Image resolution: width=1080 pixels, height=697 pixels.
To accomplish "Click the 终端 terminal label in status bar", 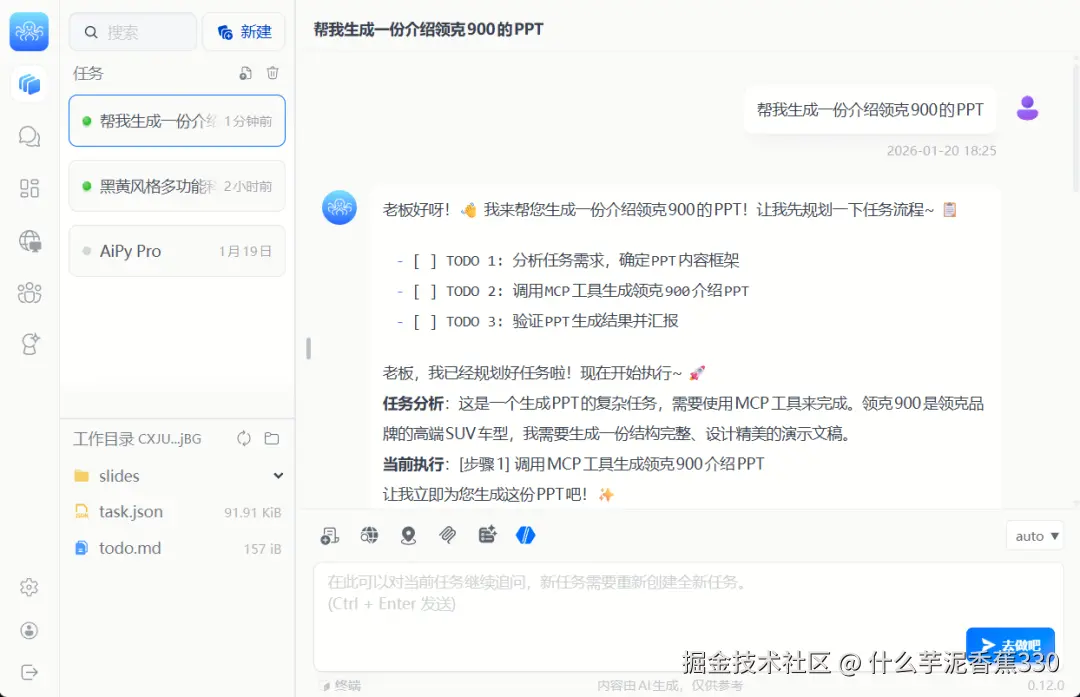I will point(347,685).
